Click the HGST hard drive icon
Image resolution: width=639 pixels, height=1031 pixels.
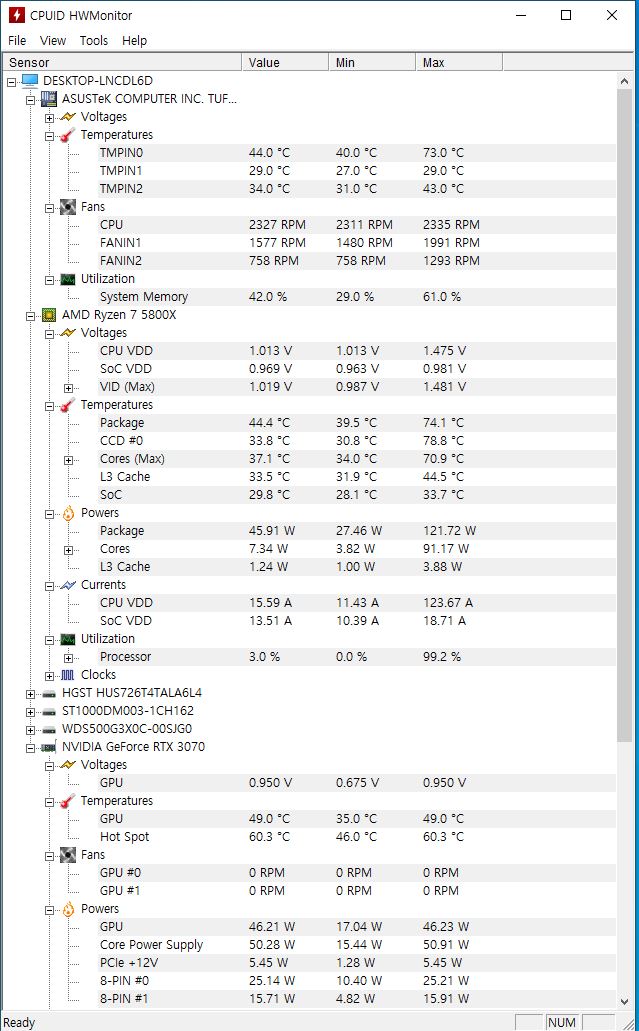(49, 693)
